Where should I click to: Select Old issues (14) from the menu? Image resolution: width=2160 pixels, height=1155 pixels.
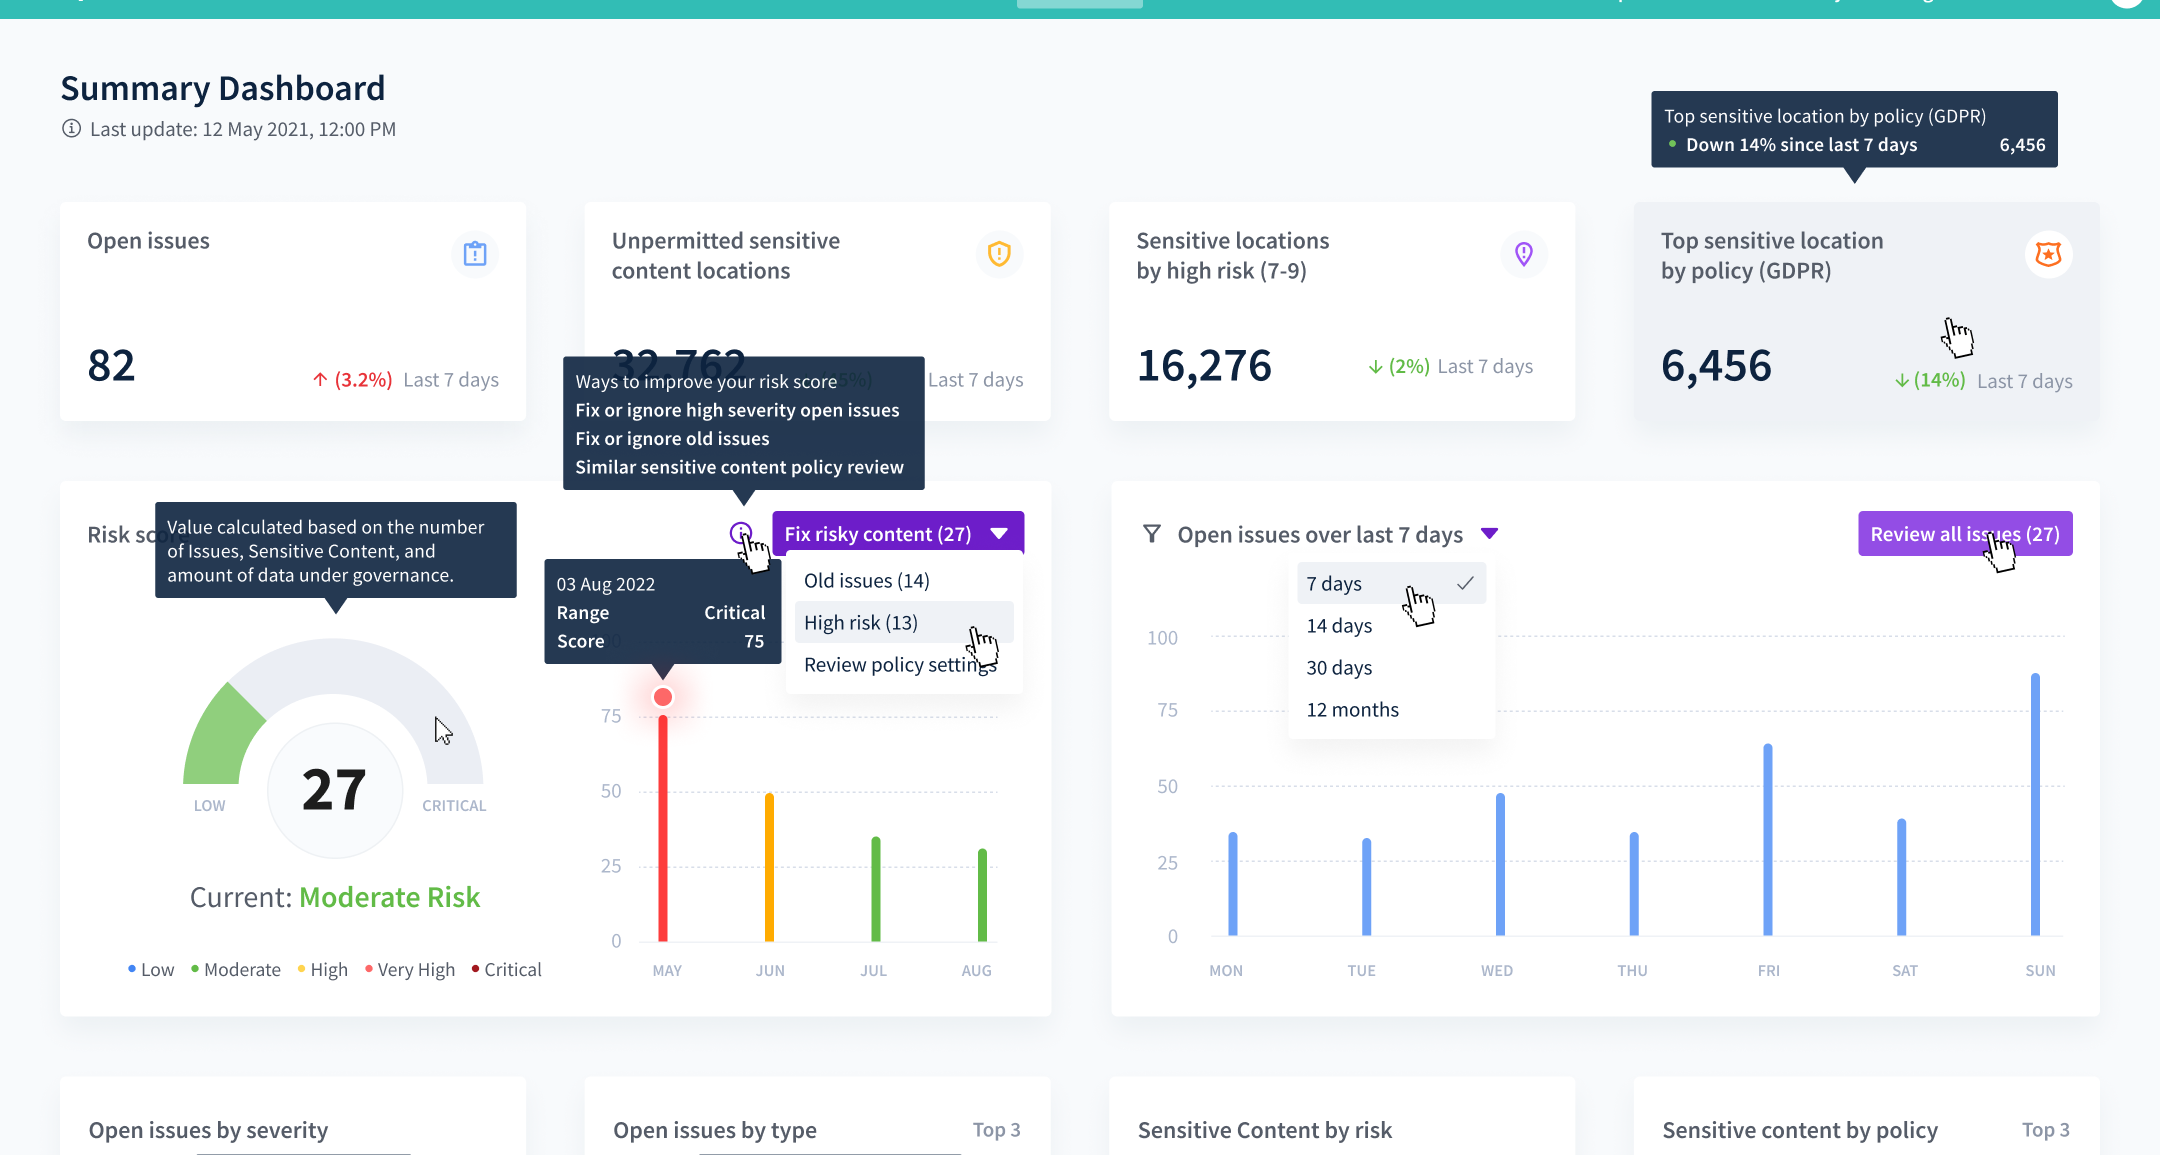point(904,581)
